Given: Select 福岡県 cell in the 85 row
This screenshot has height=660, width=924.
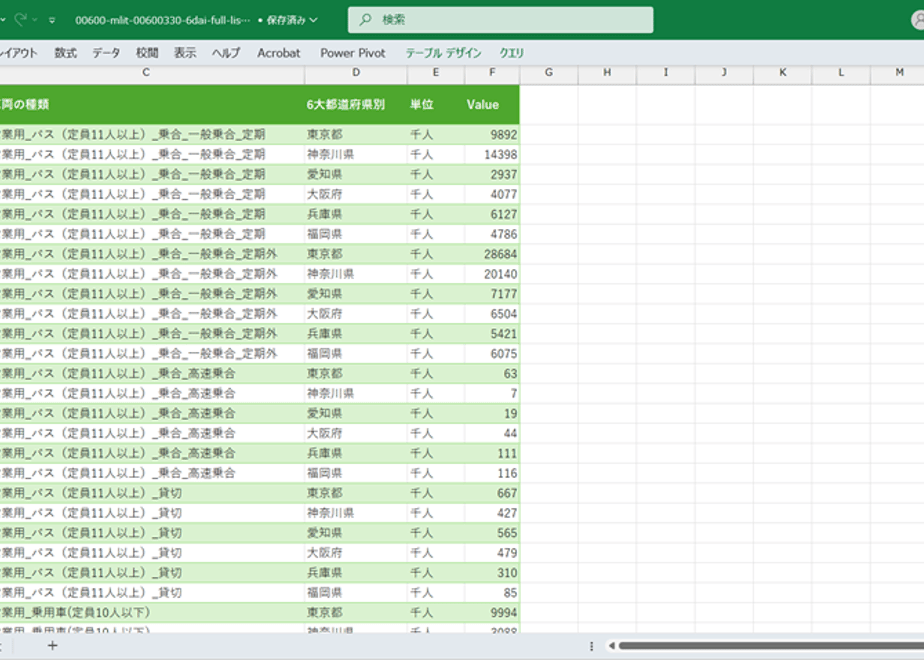Looking at the screenshot, I should (355, 593).
